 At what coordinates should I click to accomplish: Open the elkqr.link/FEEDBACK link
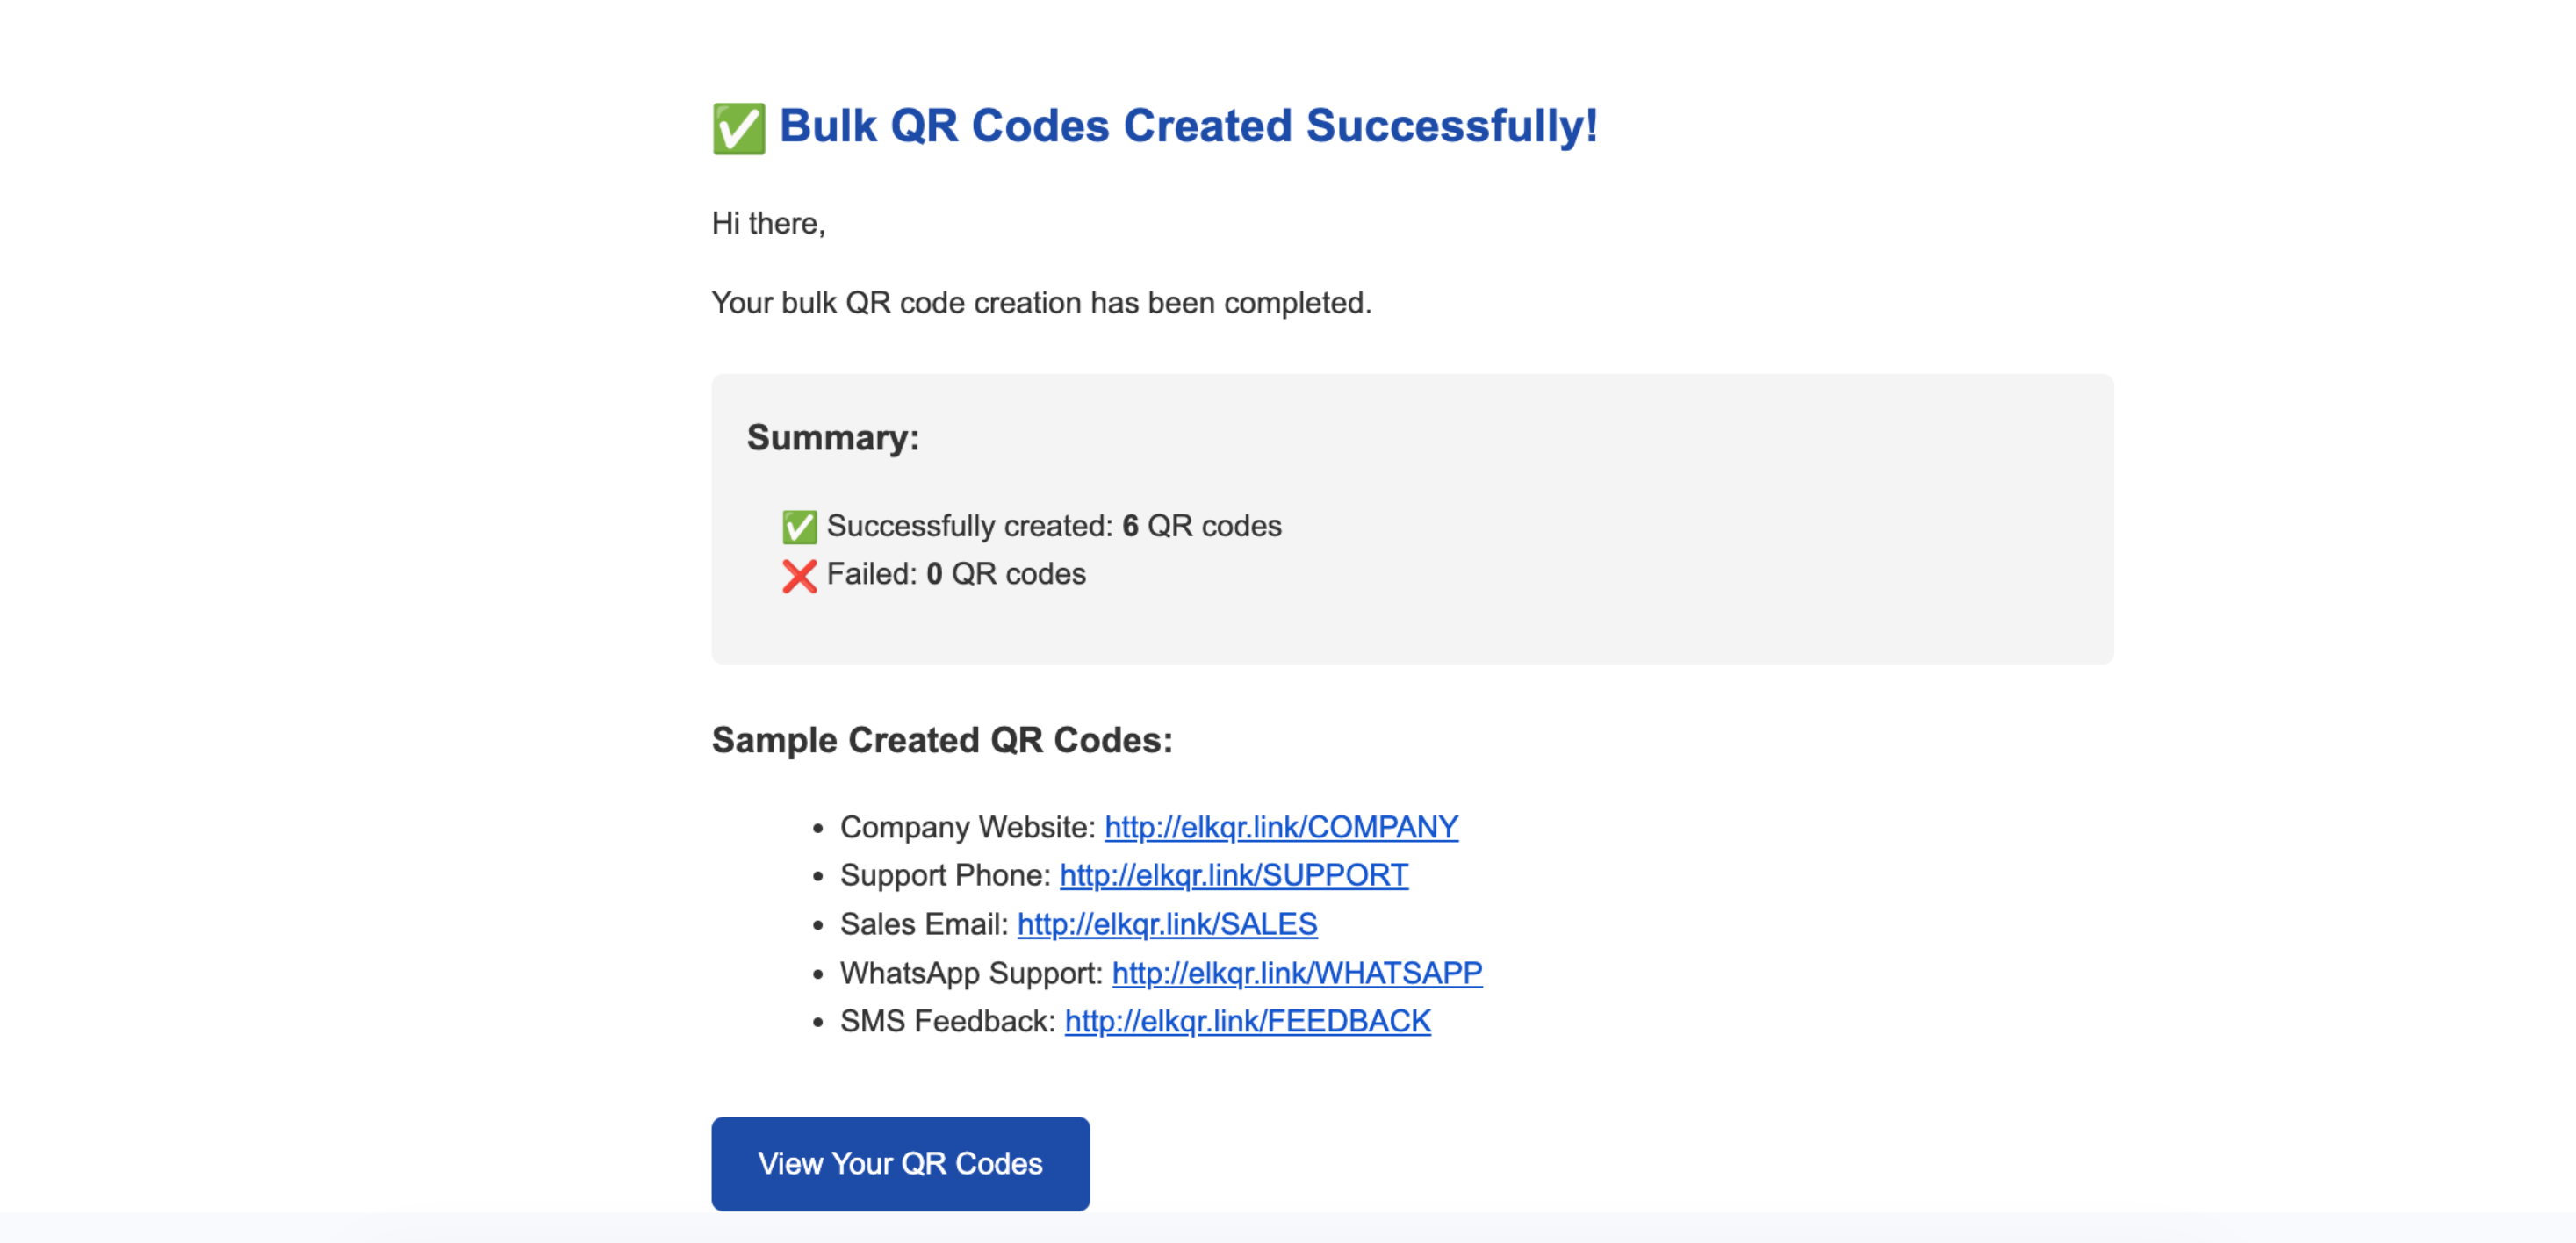click(x=1247, y=1021)
